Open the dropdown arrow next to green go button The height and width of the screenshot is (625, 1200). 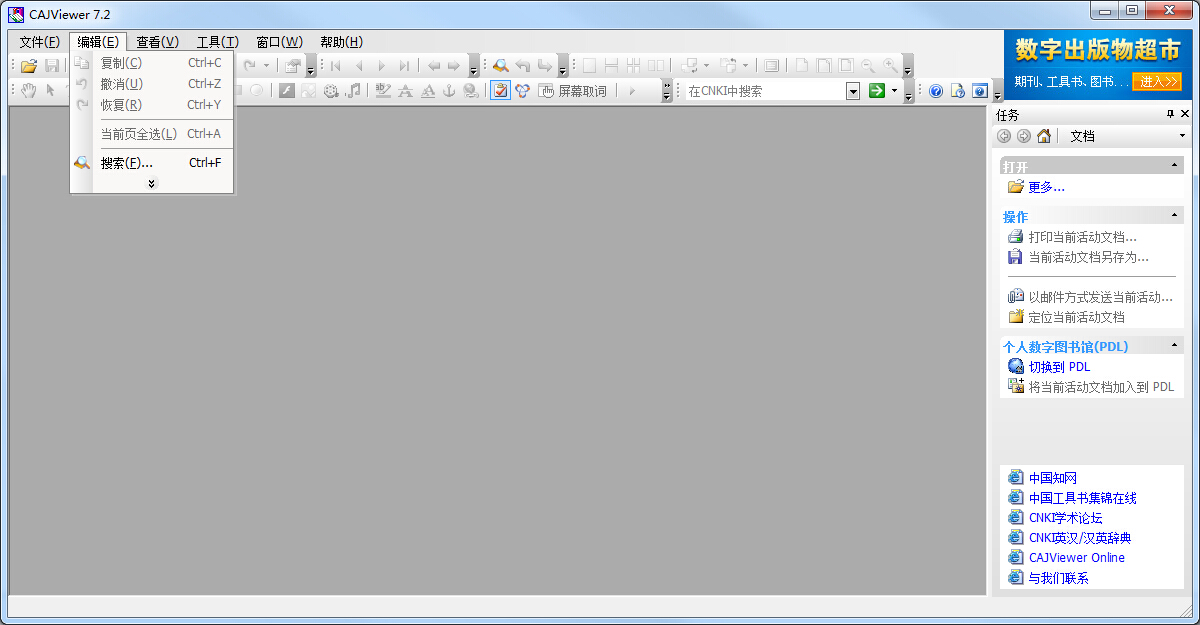(x=895, y=91)
